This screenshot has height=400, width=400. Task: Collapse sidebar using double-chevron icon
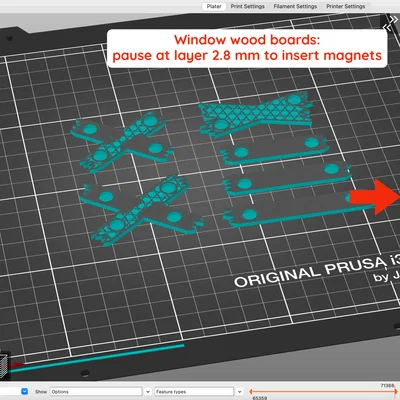tap(390, 23)
